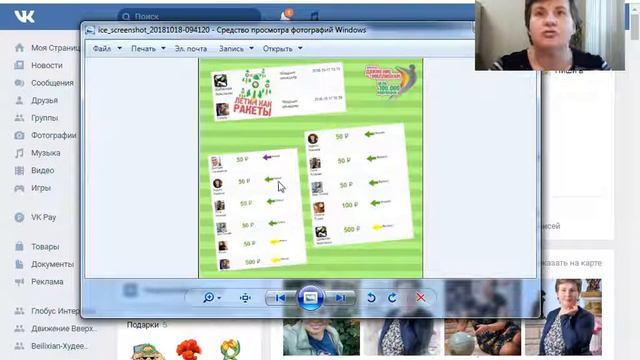Image resolution: width=640 pixels, height=360 pixels.
Task: Click the actual size fit button
Action: 245,298
